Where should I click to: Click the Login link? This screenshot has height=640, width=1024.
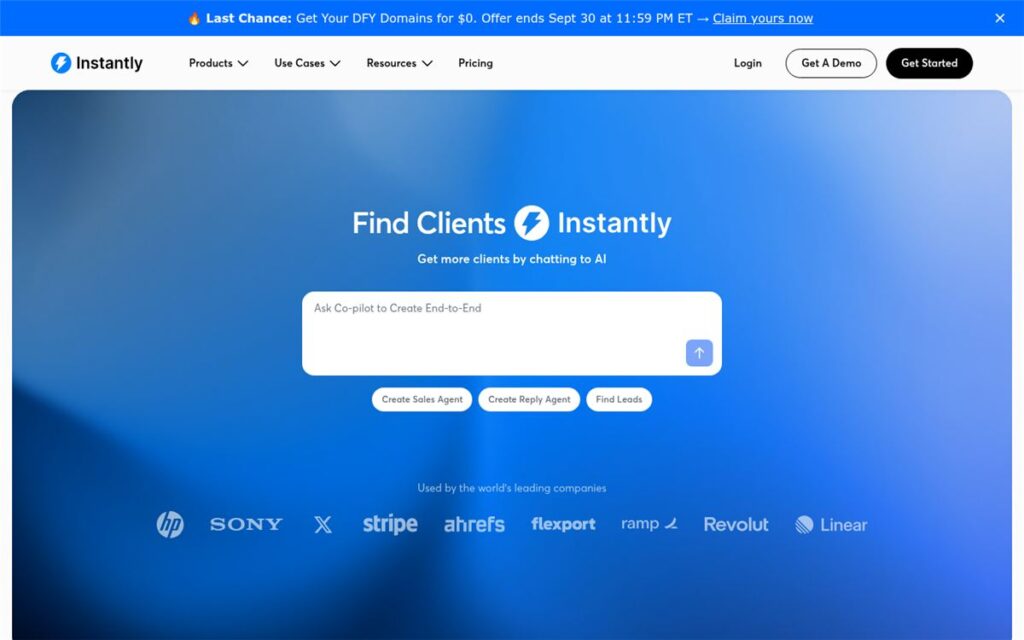[748, 63]
